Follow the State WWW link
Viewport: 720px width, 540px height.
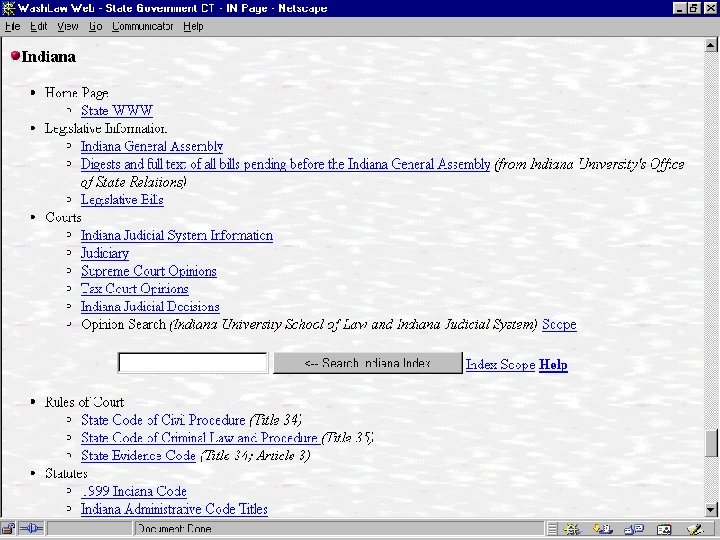pos(117,111)
